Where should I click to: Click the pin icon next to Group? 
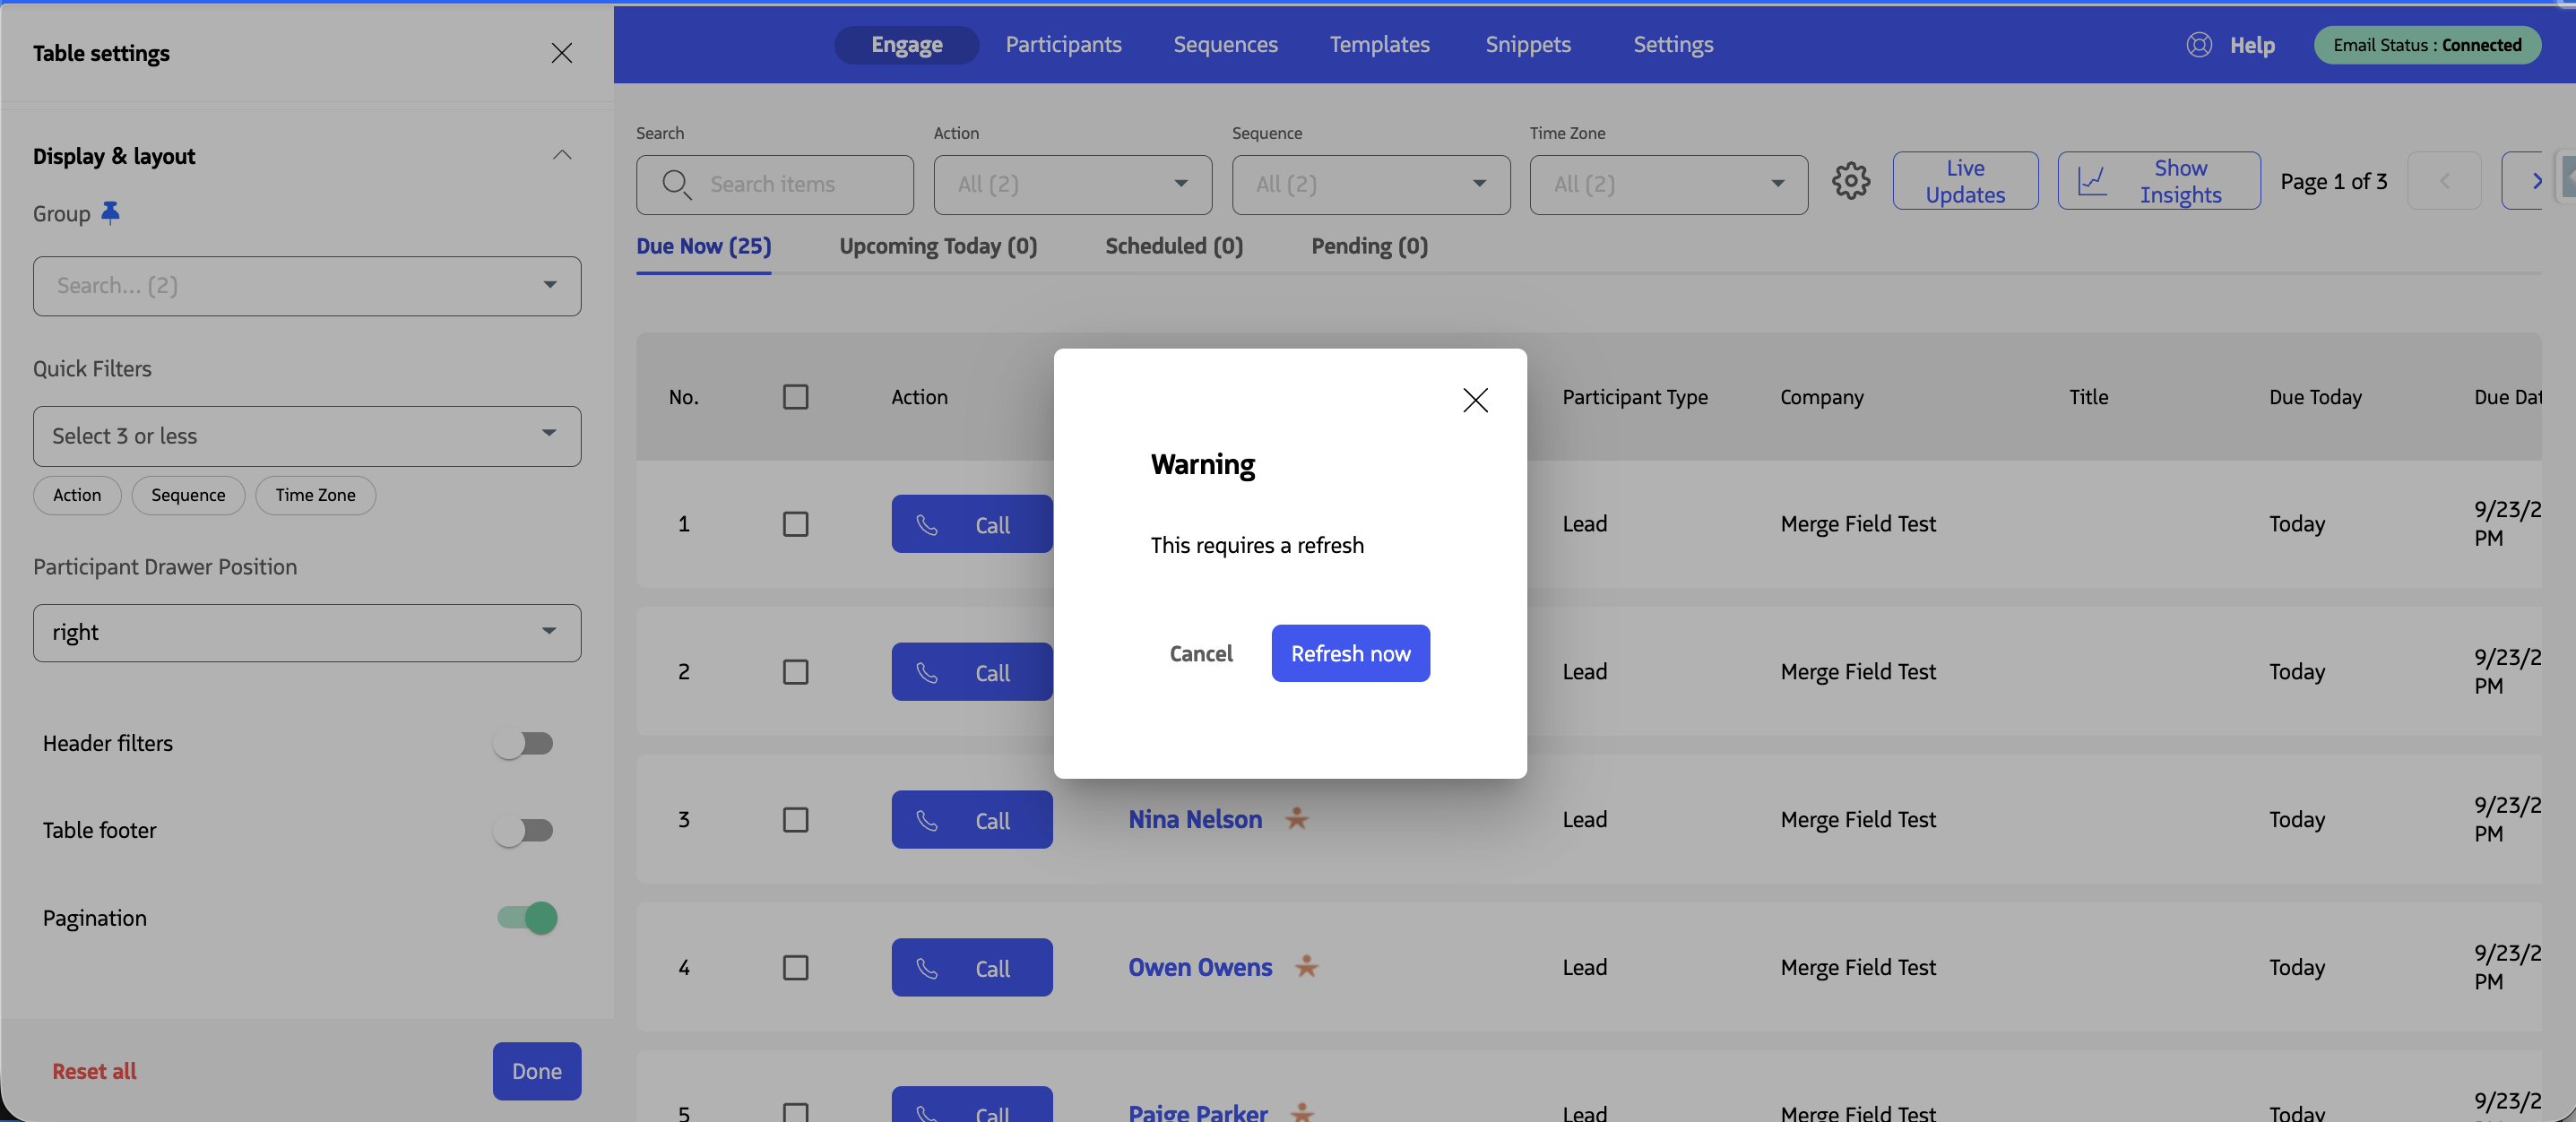110,213
